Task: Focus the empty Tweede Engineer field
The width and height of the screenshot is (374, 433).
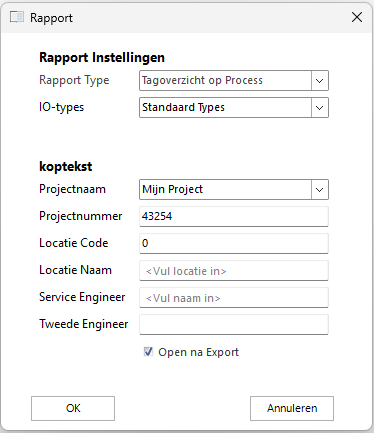Action: (x=234, y=324)
